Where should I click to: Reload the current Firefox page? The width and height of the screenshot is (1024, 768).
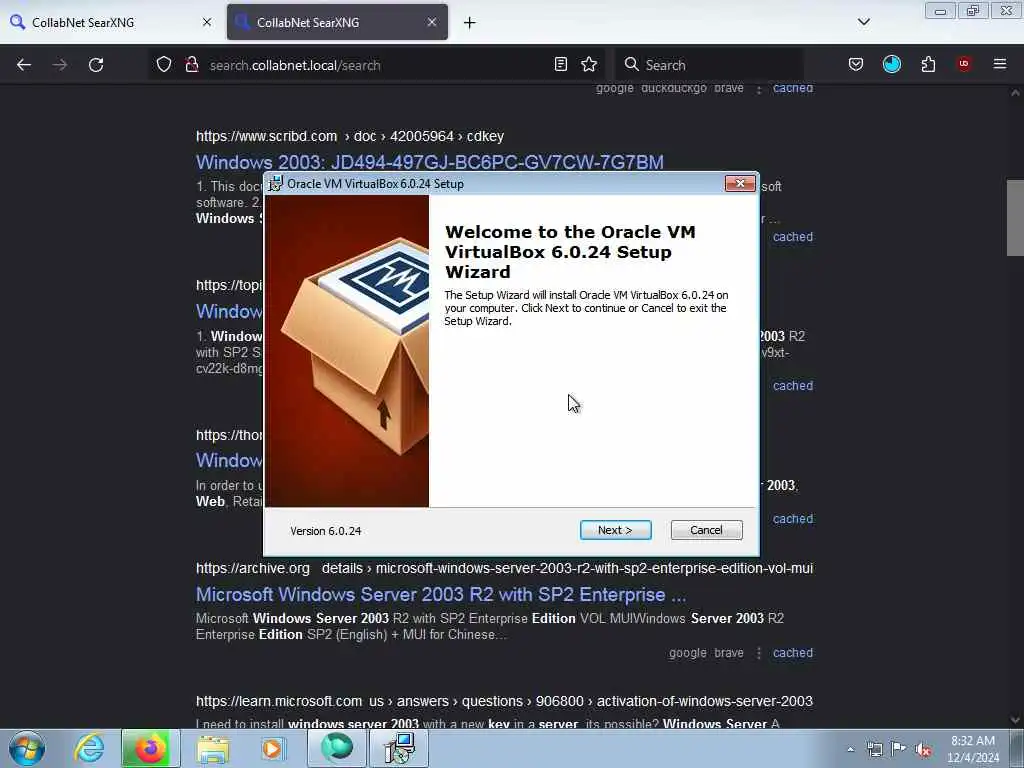96,65
